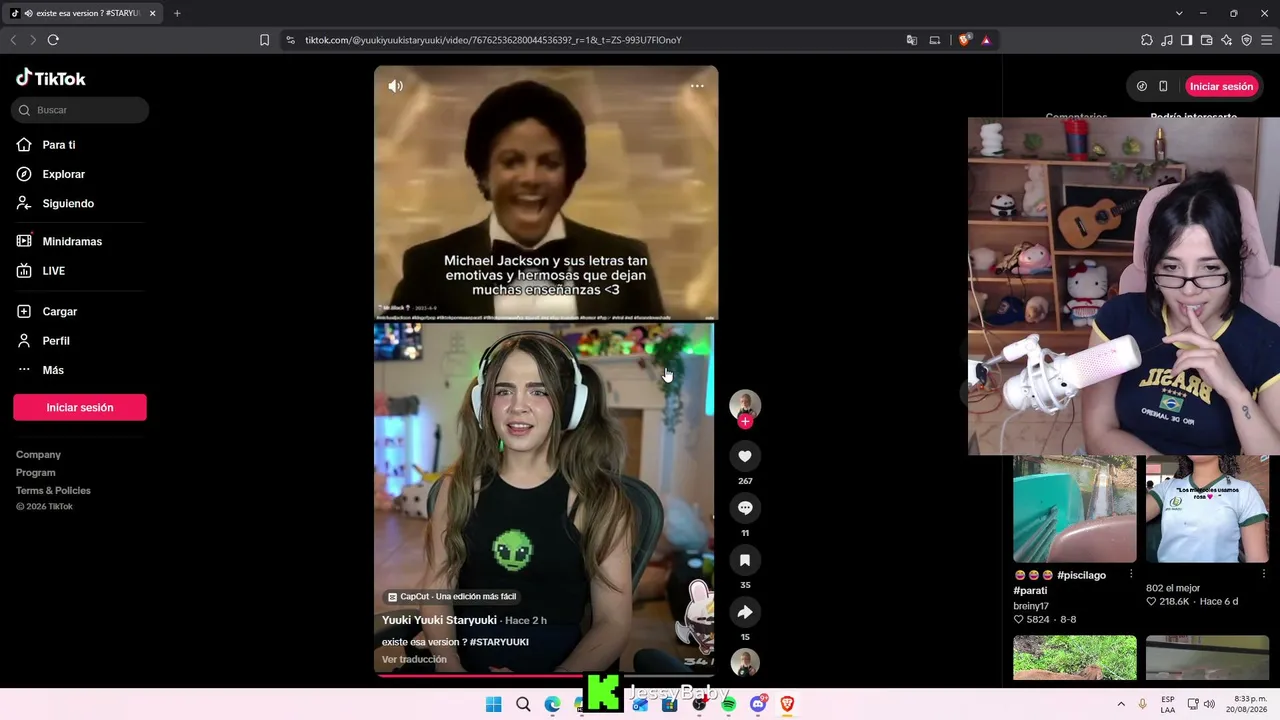Click the top-right Iniciar sesión button

(x=1221, y=86)
